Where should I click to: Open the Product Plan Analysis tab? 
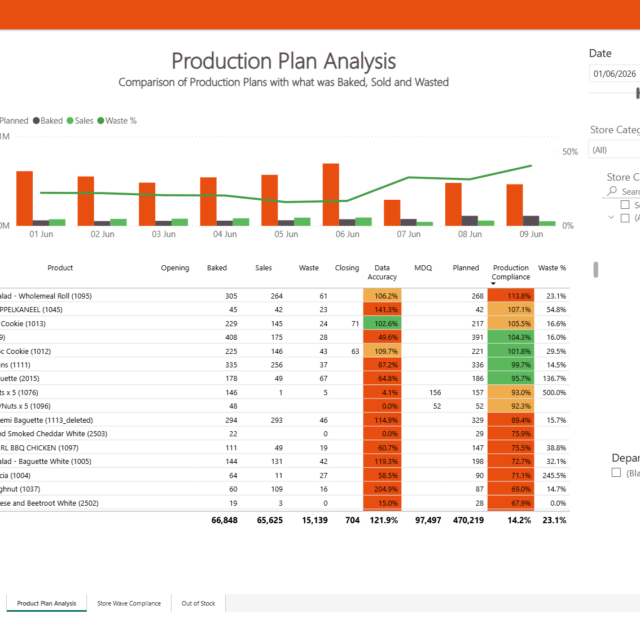click(x=47, y=603)
